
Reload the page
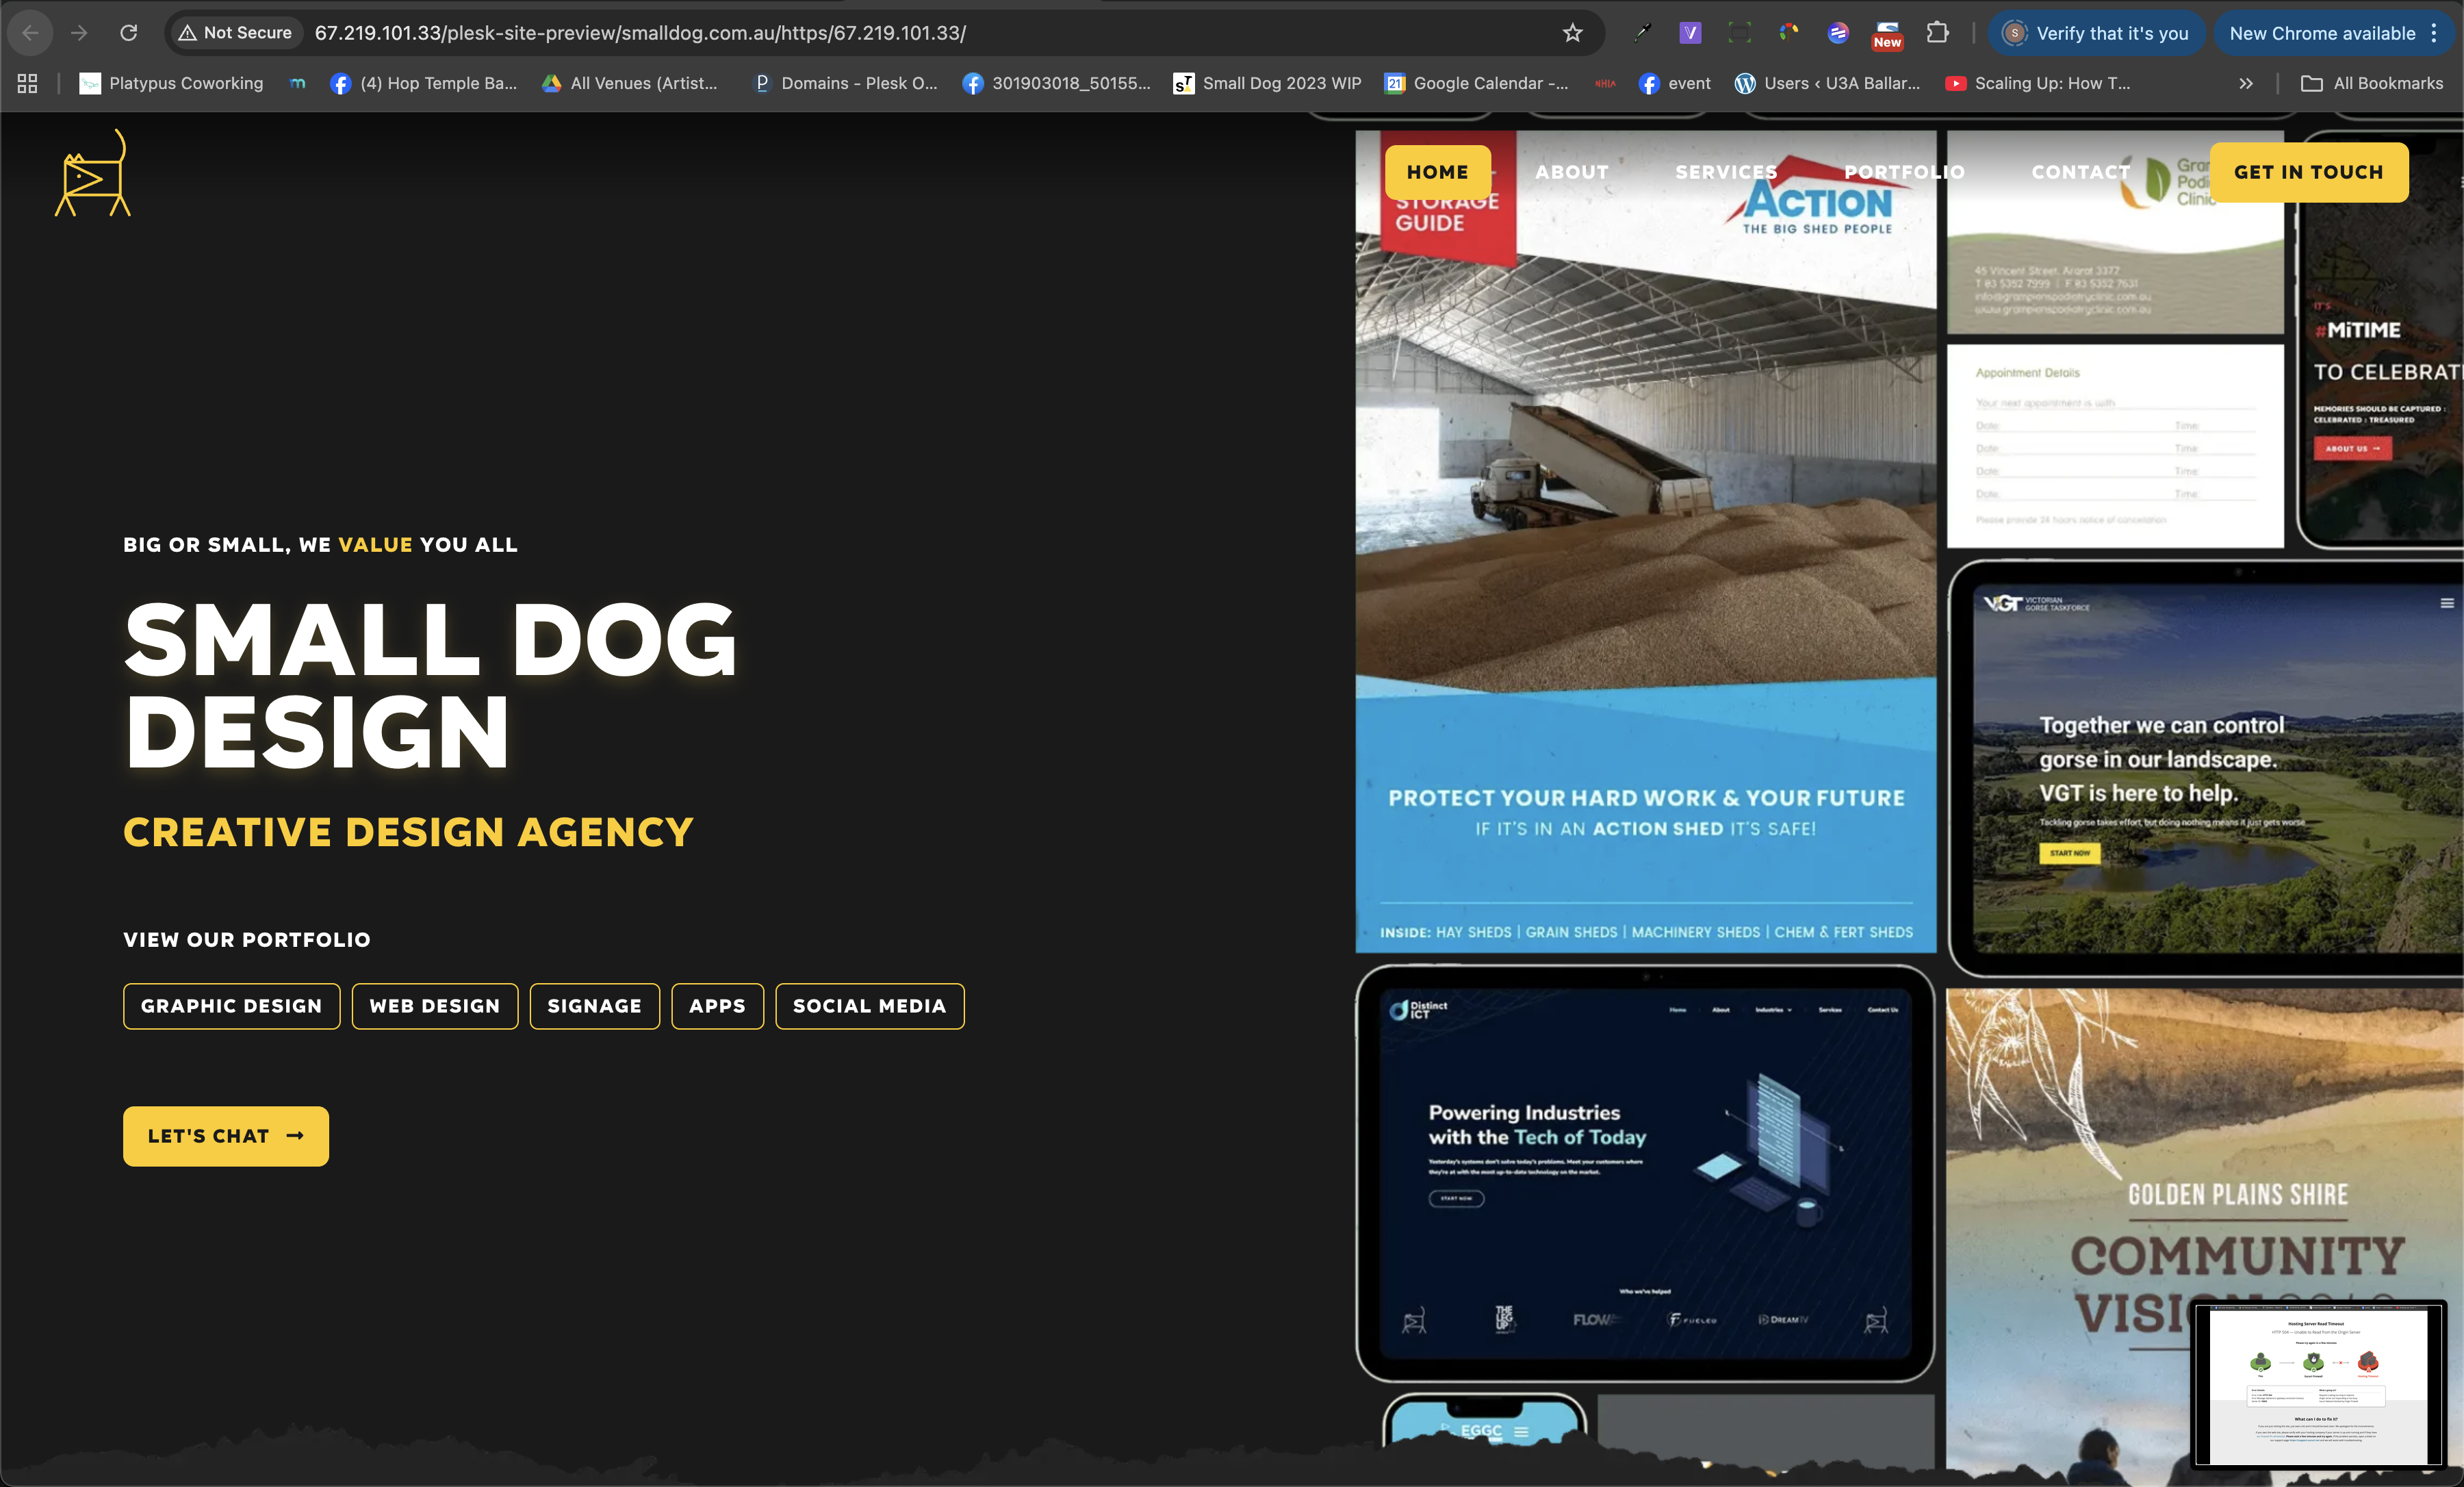pos(129,33)
